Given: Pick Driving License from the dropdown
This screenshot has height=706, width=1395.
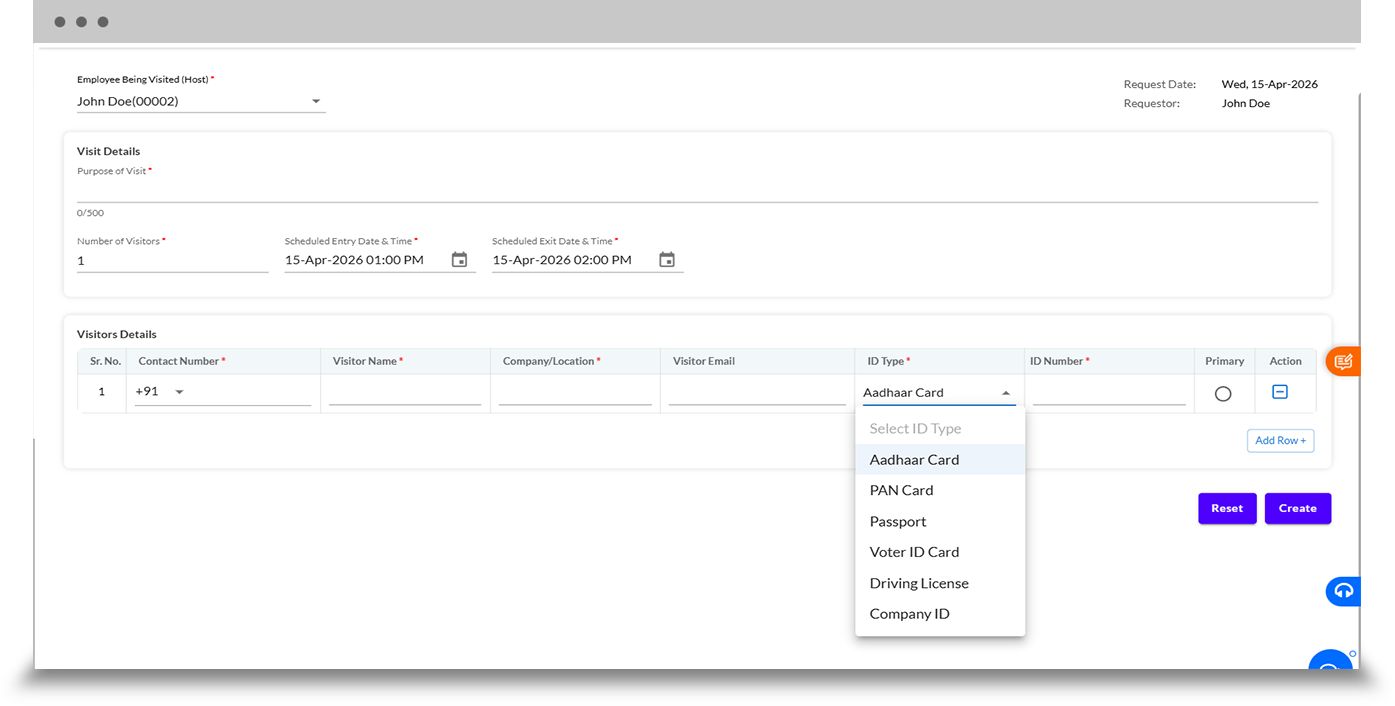Looking at the screenshot, I should (919, 583).
